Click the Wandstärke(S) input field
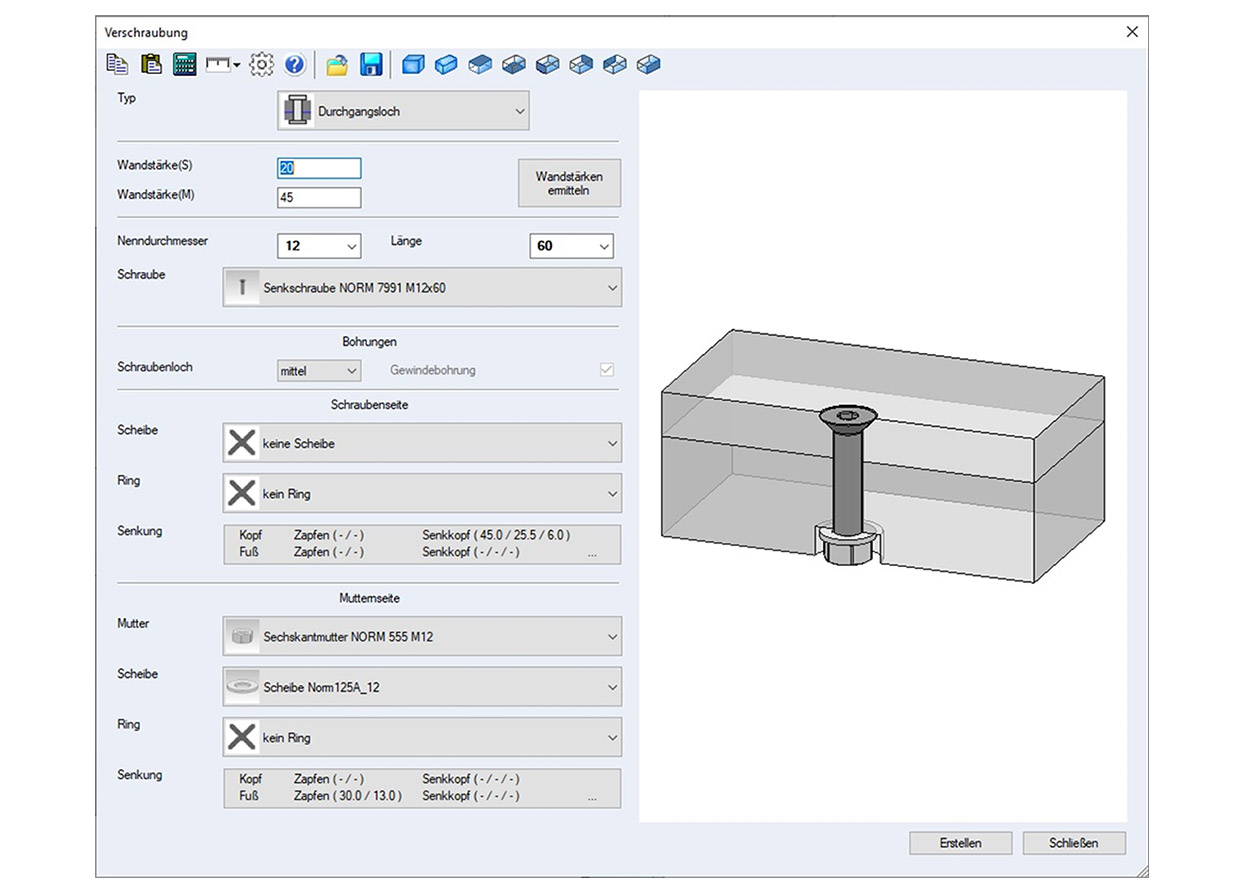 [x=319, y=168]
